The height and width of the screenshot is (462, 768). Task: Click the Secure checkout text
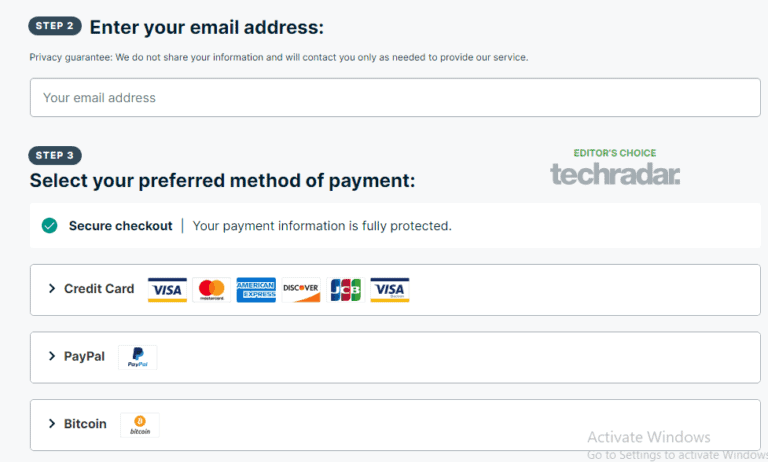120,226
